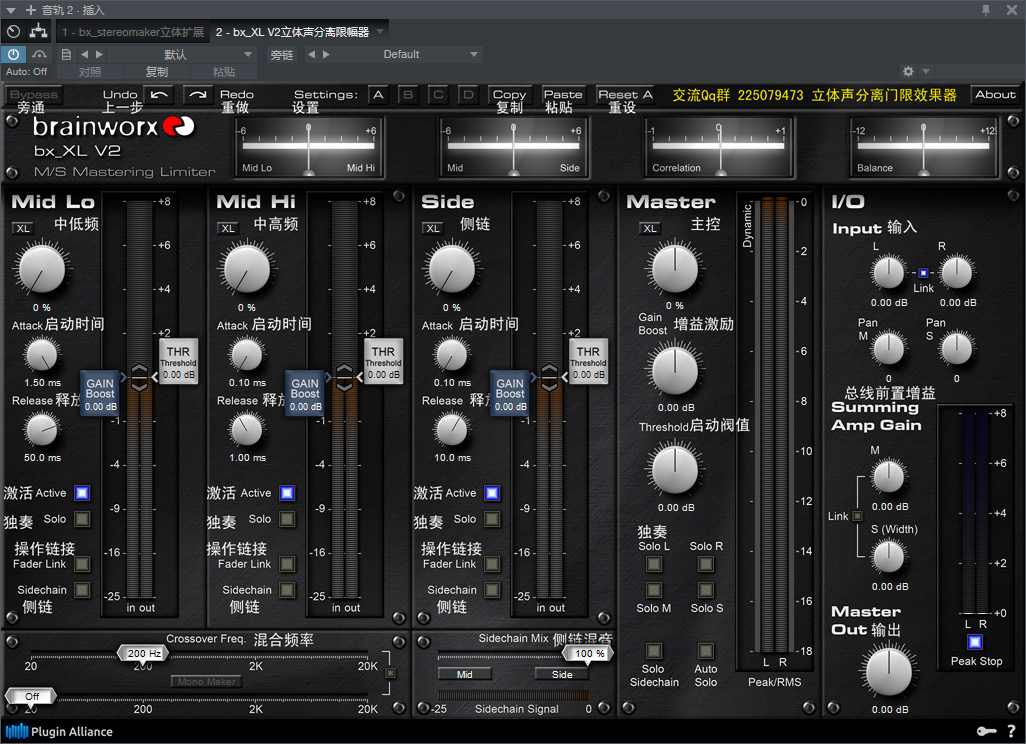Open the About button
Screen dimensions: 1026x744
pyautogui.click(x=995, y=95)
